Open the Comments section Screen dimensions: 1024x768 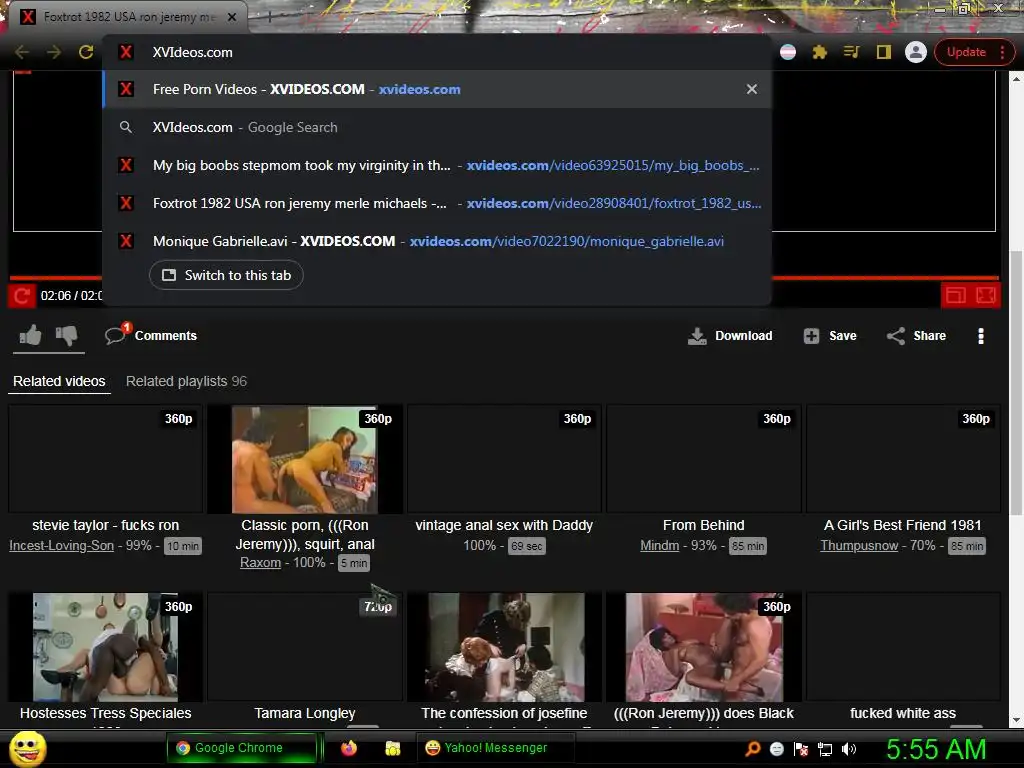(x=151, y=335)
